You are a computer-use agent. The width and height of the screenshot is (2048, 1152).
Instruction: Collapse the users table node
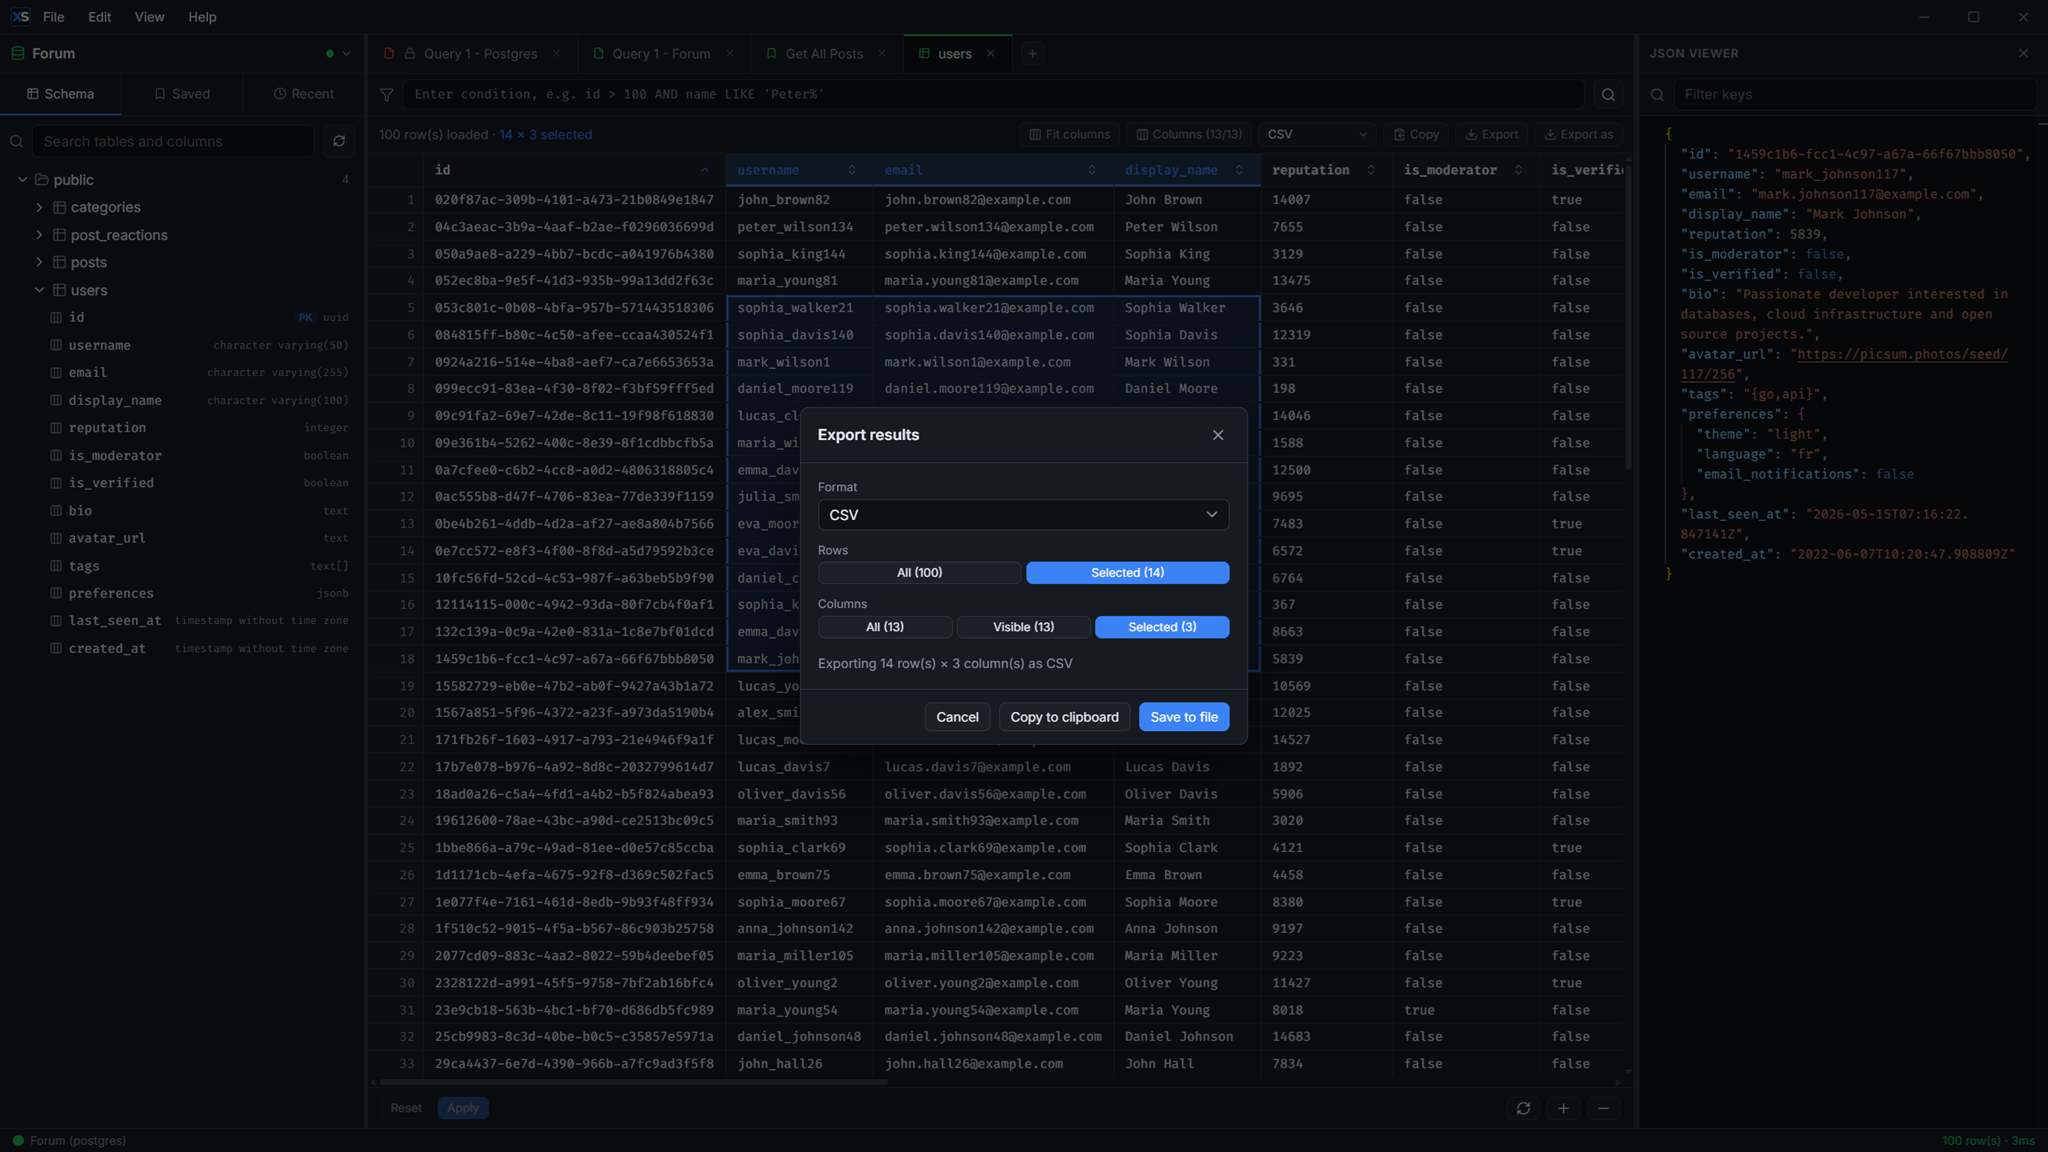tap(39, 290)
